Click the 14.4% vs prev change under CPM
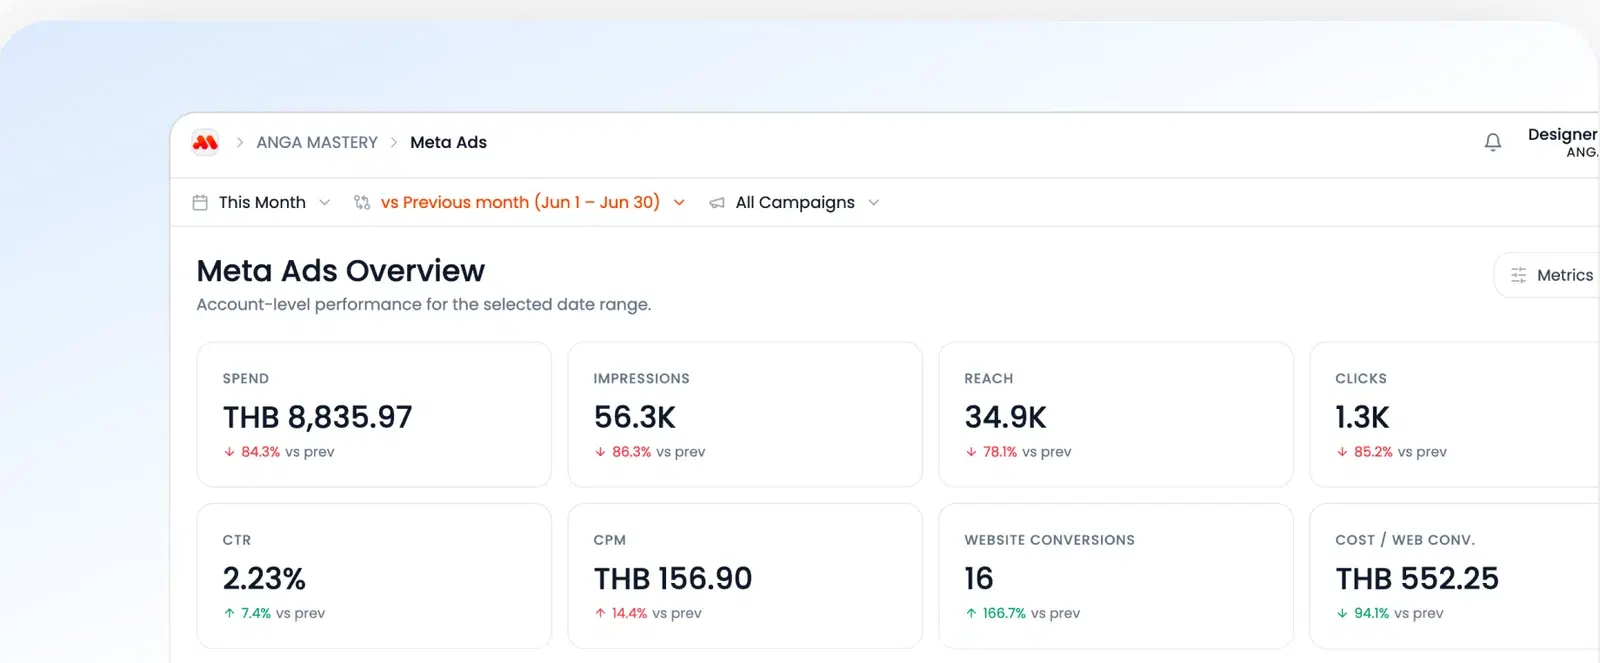Viewport: 1600px width, 663px height. (648, 613)
